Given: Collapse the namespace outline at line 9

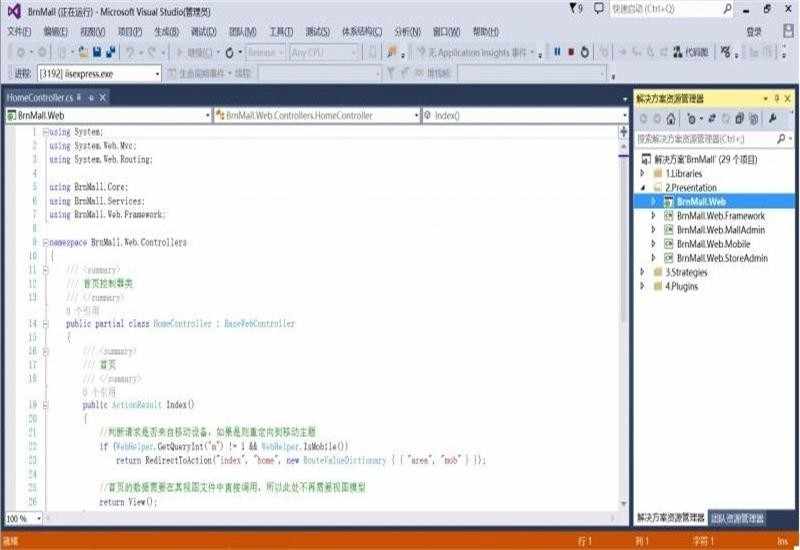Looking at the screenshot, I should [45, 242].
